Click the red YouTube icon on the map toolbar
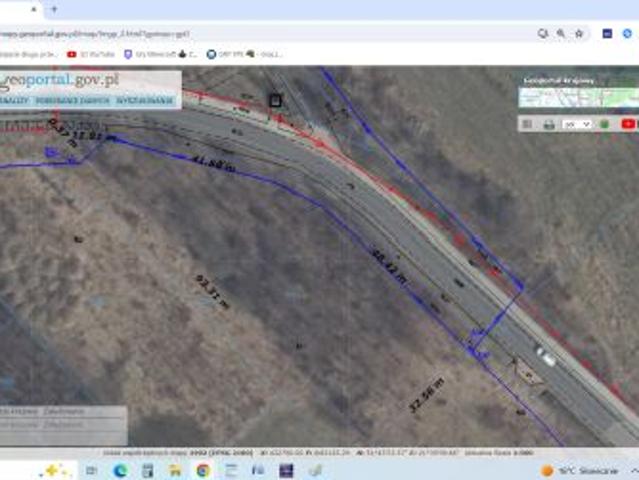Screen dimensions: 639x480 (628, 124)
